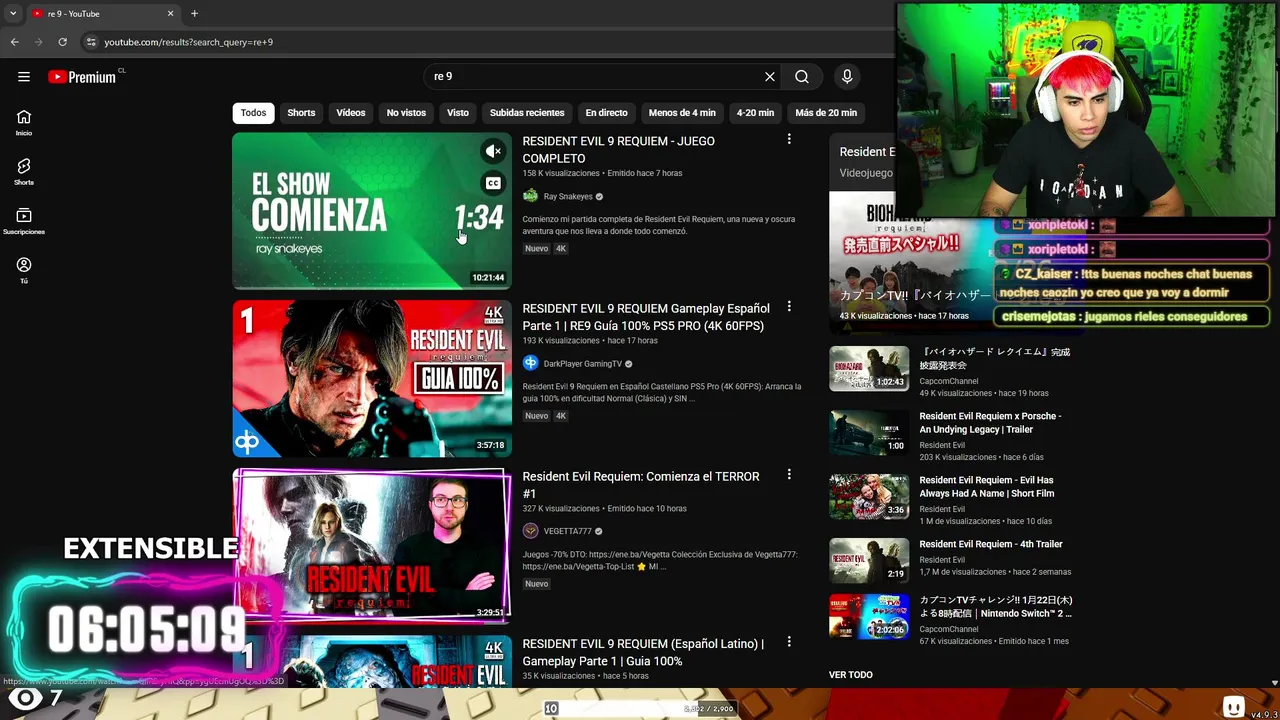Image resolution: width=1280 pixels, height=720 pixels.
Task: Open Ray Snakeyes channel avatar
Action: coord(530,196)
